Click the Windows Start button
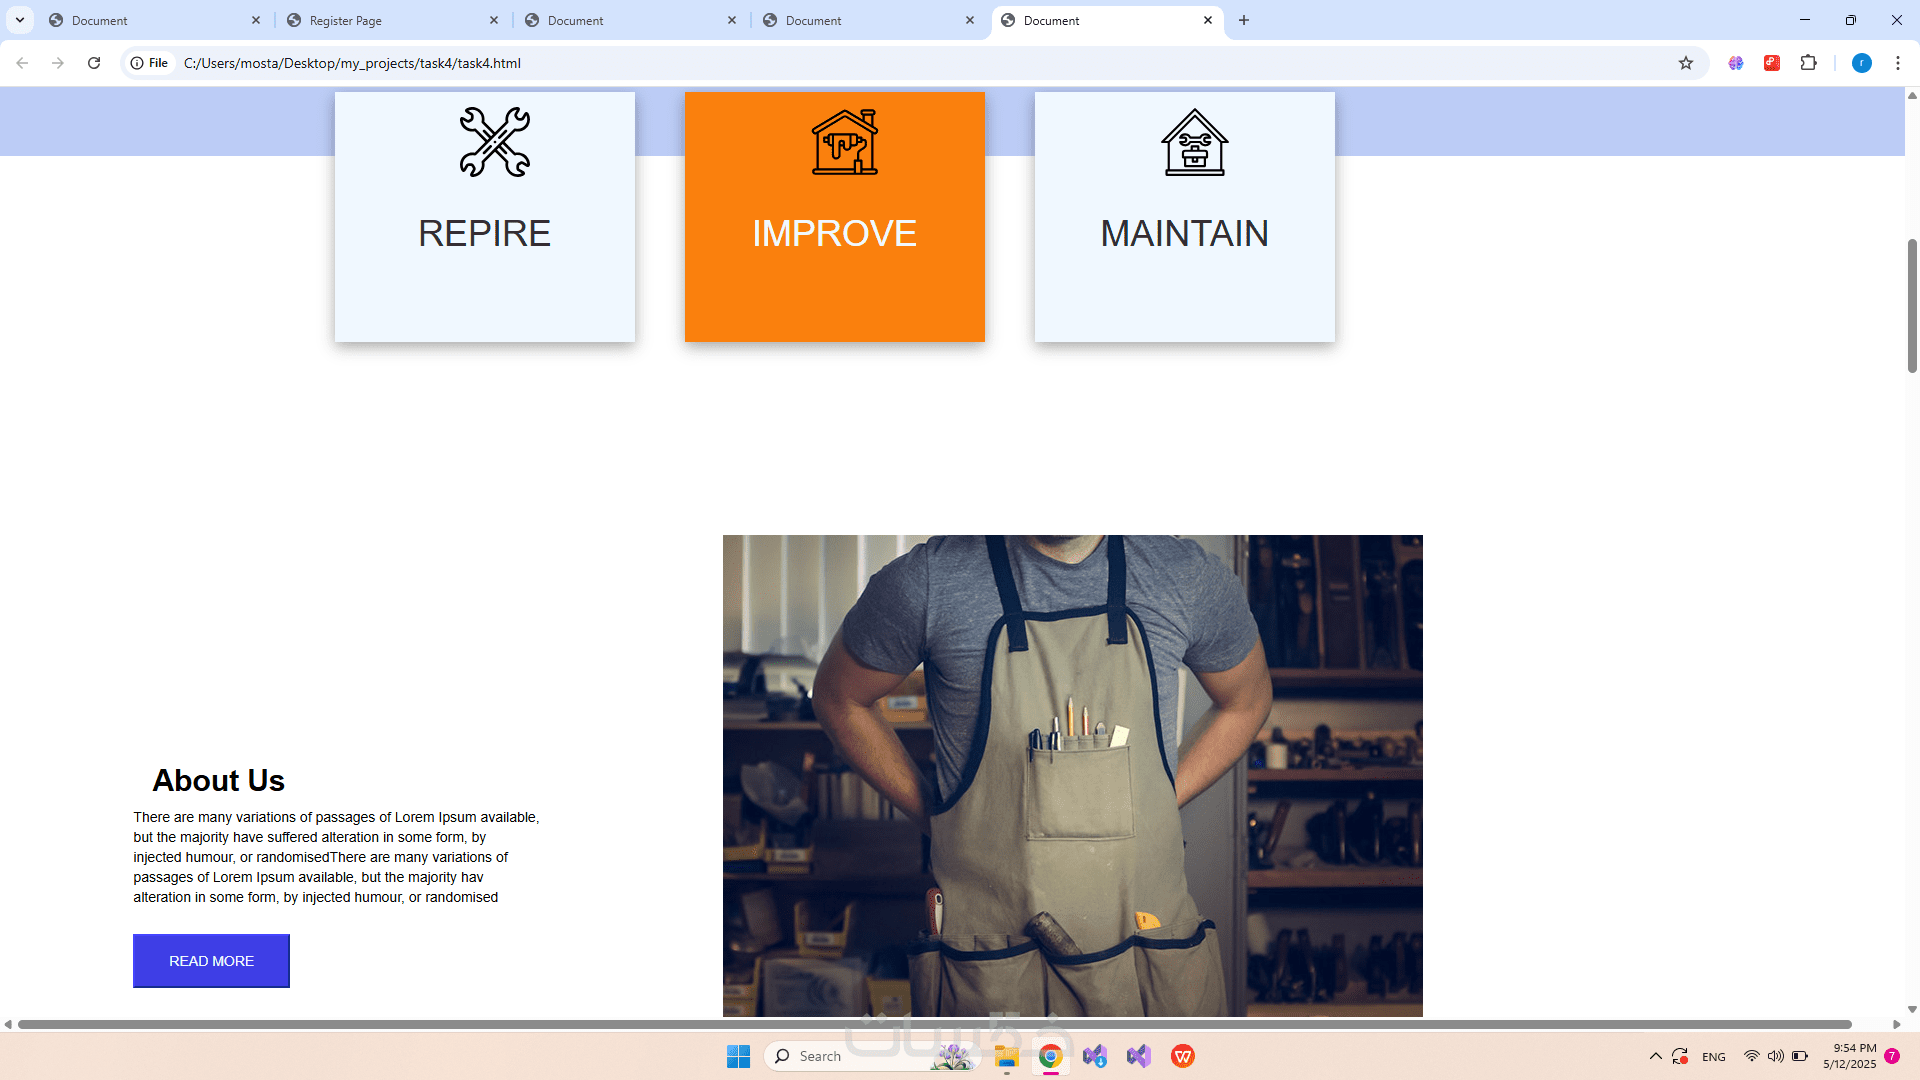The width and height of the screenshot is (1920, 1080). point(738,1056)
